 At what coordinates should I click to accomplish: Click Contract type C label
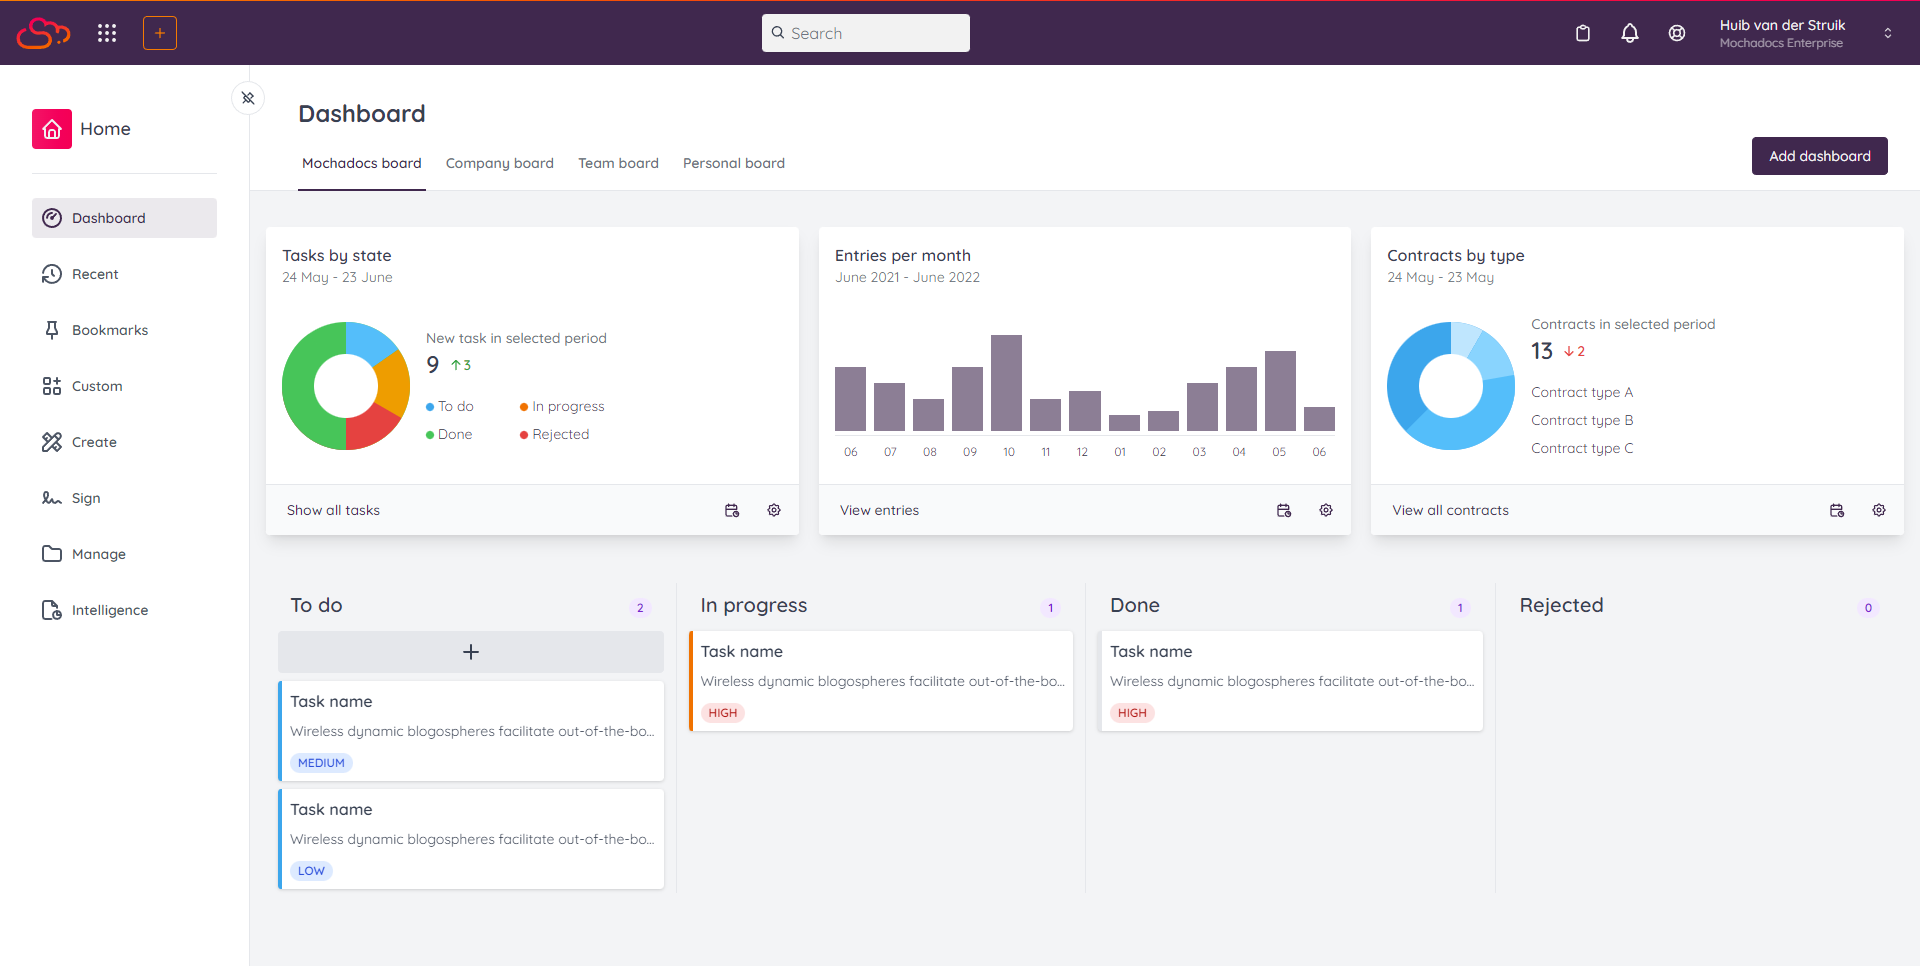click(x=1582, y=448)
